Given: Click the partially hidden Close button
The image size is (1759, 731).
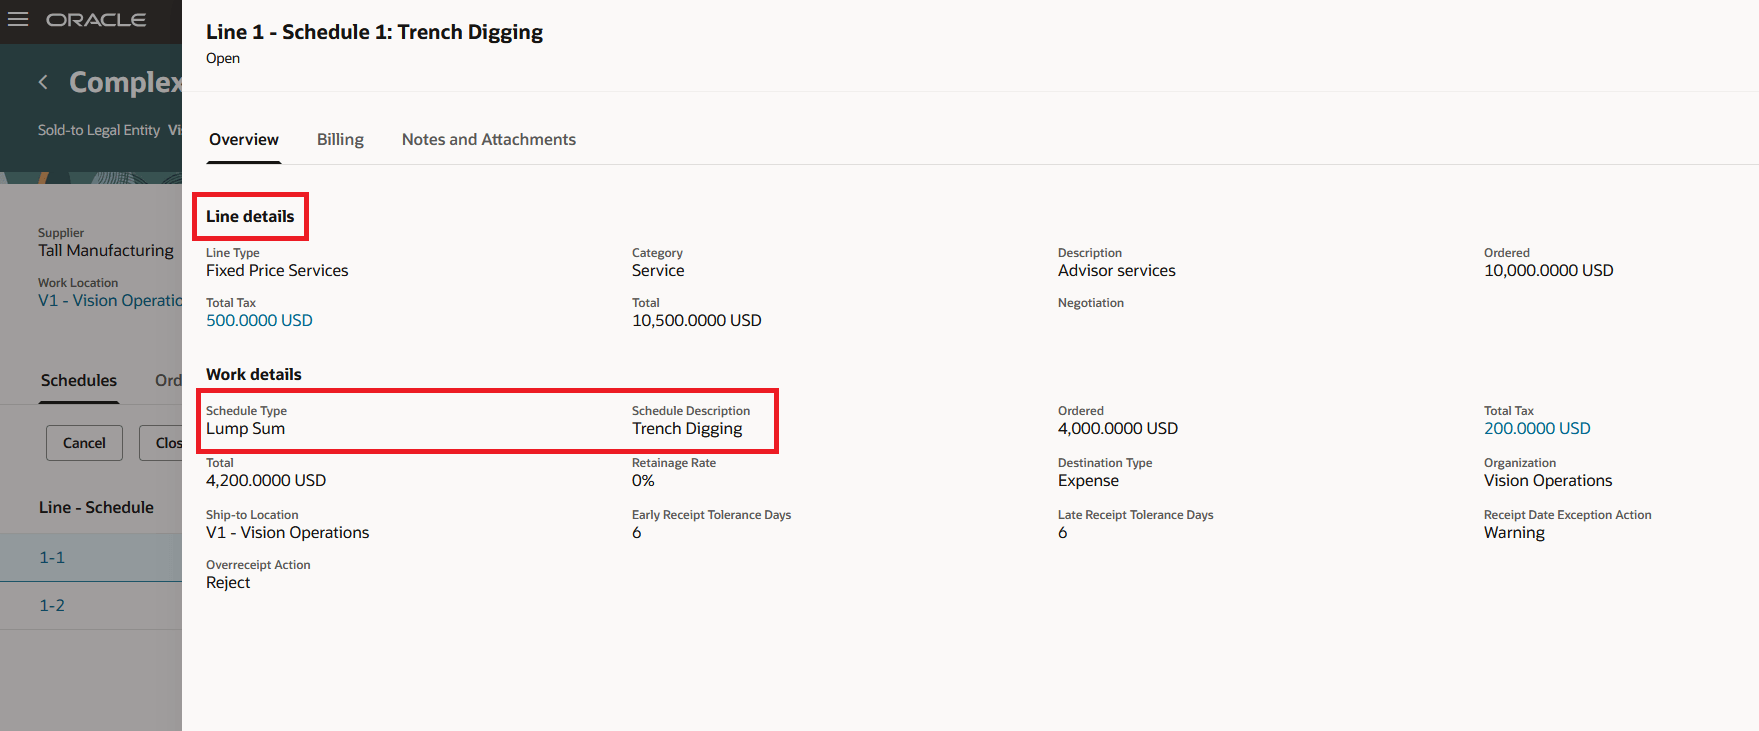Looking at the screenshot, I should click(x=162, y=443).
